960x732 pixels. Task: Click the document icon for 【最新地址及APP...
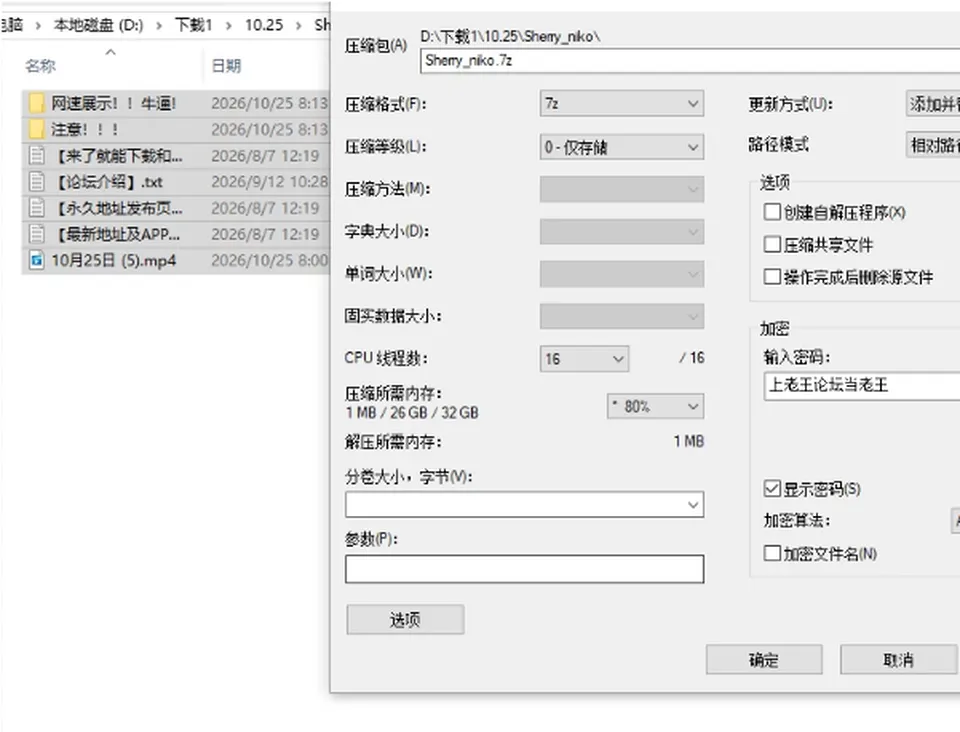point(37,234)
